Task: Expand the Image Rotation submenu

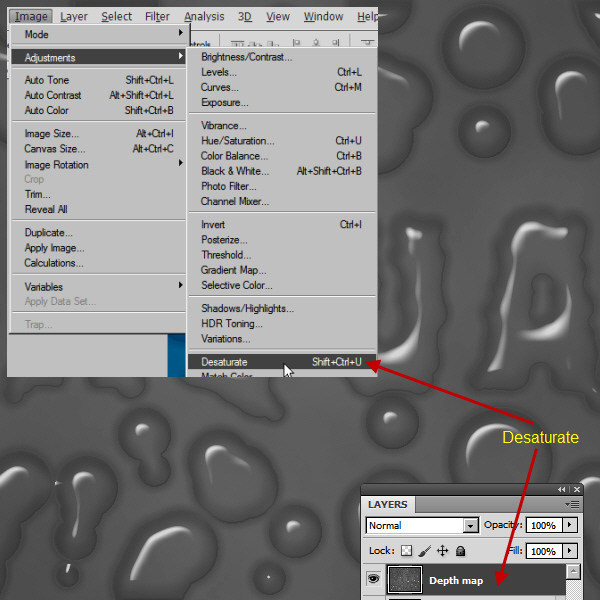Action: [x=57, y=165]
